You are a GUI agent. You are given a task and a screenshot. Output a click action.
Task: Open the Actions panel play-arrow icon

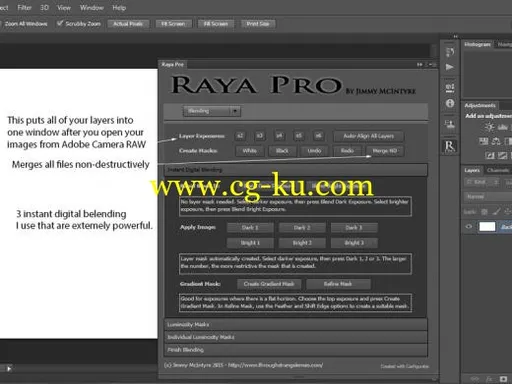(x=450, y=67)
